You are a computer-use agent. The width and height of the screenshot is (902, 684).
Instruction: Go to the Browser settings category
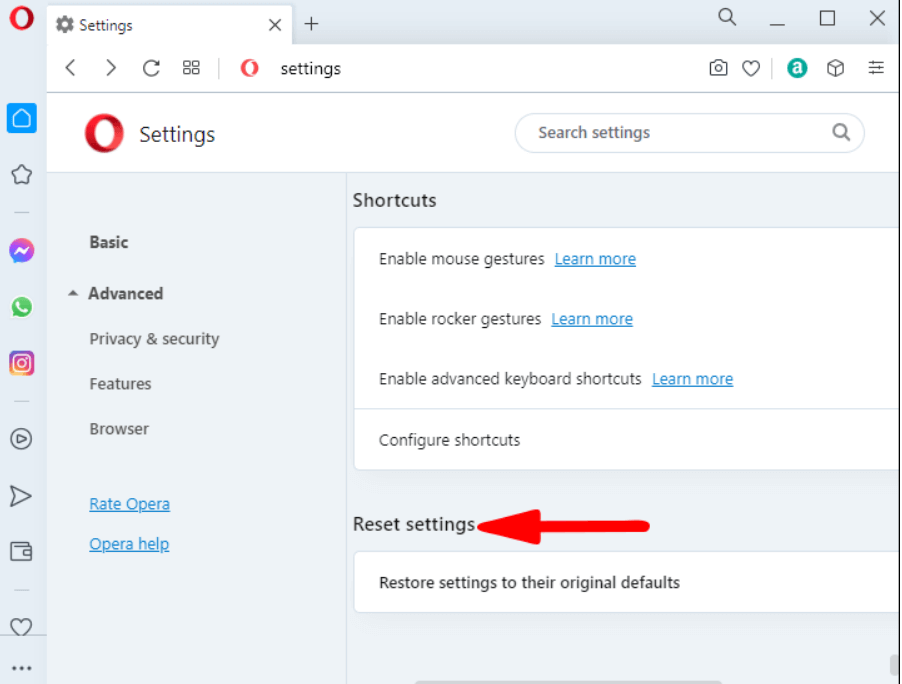pos(119,429)
